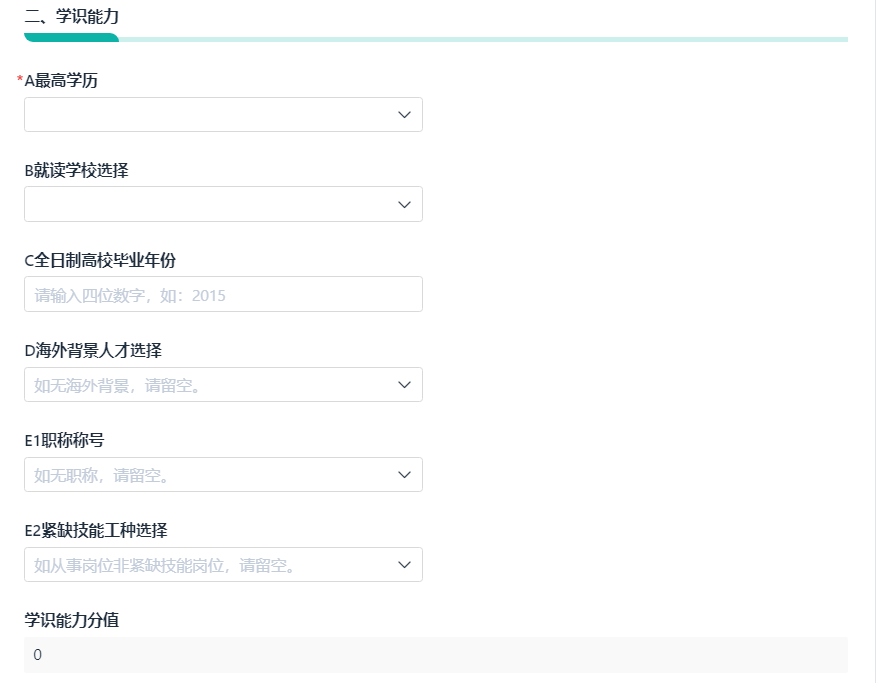Image resolution: width=876 pixels, height=683 pixels.
Task: Click the C全日制高校毕业年份 label
Action: 100,260
